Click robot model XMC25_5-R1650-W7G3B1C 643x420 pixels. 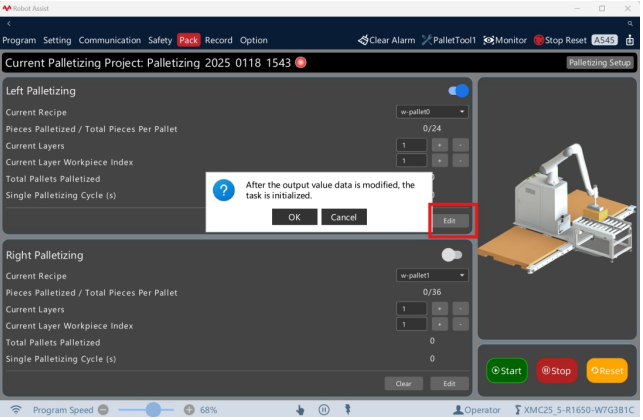(574, 410)
